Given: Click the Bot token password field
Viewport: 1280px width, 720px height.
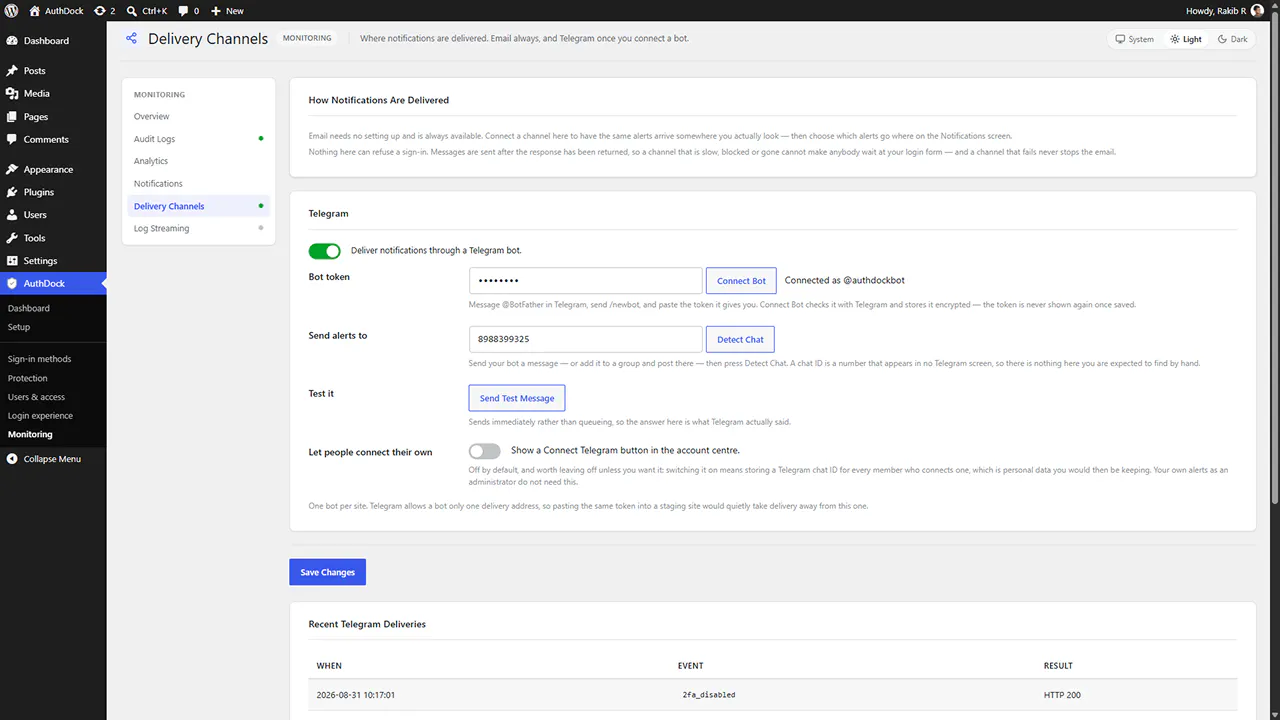Looking at the screenshot, I should 586,281.
